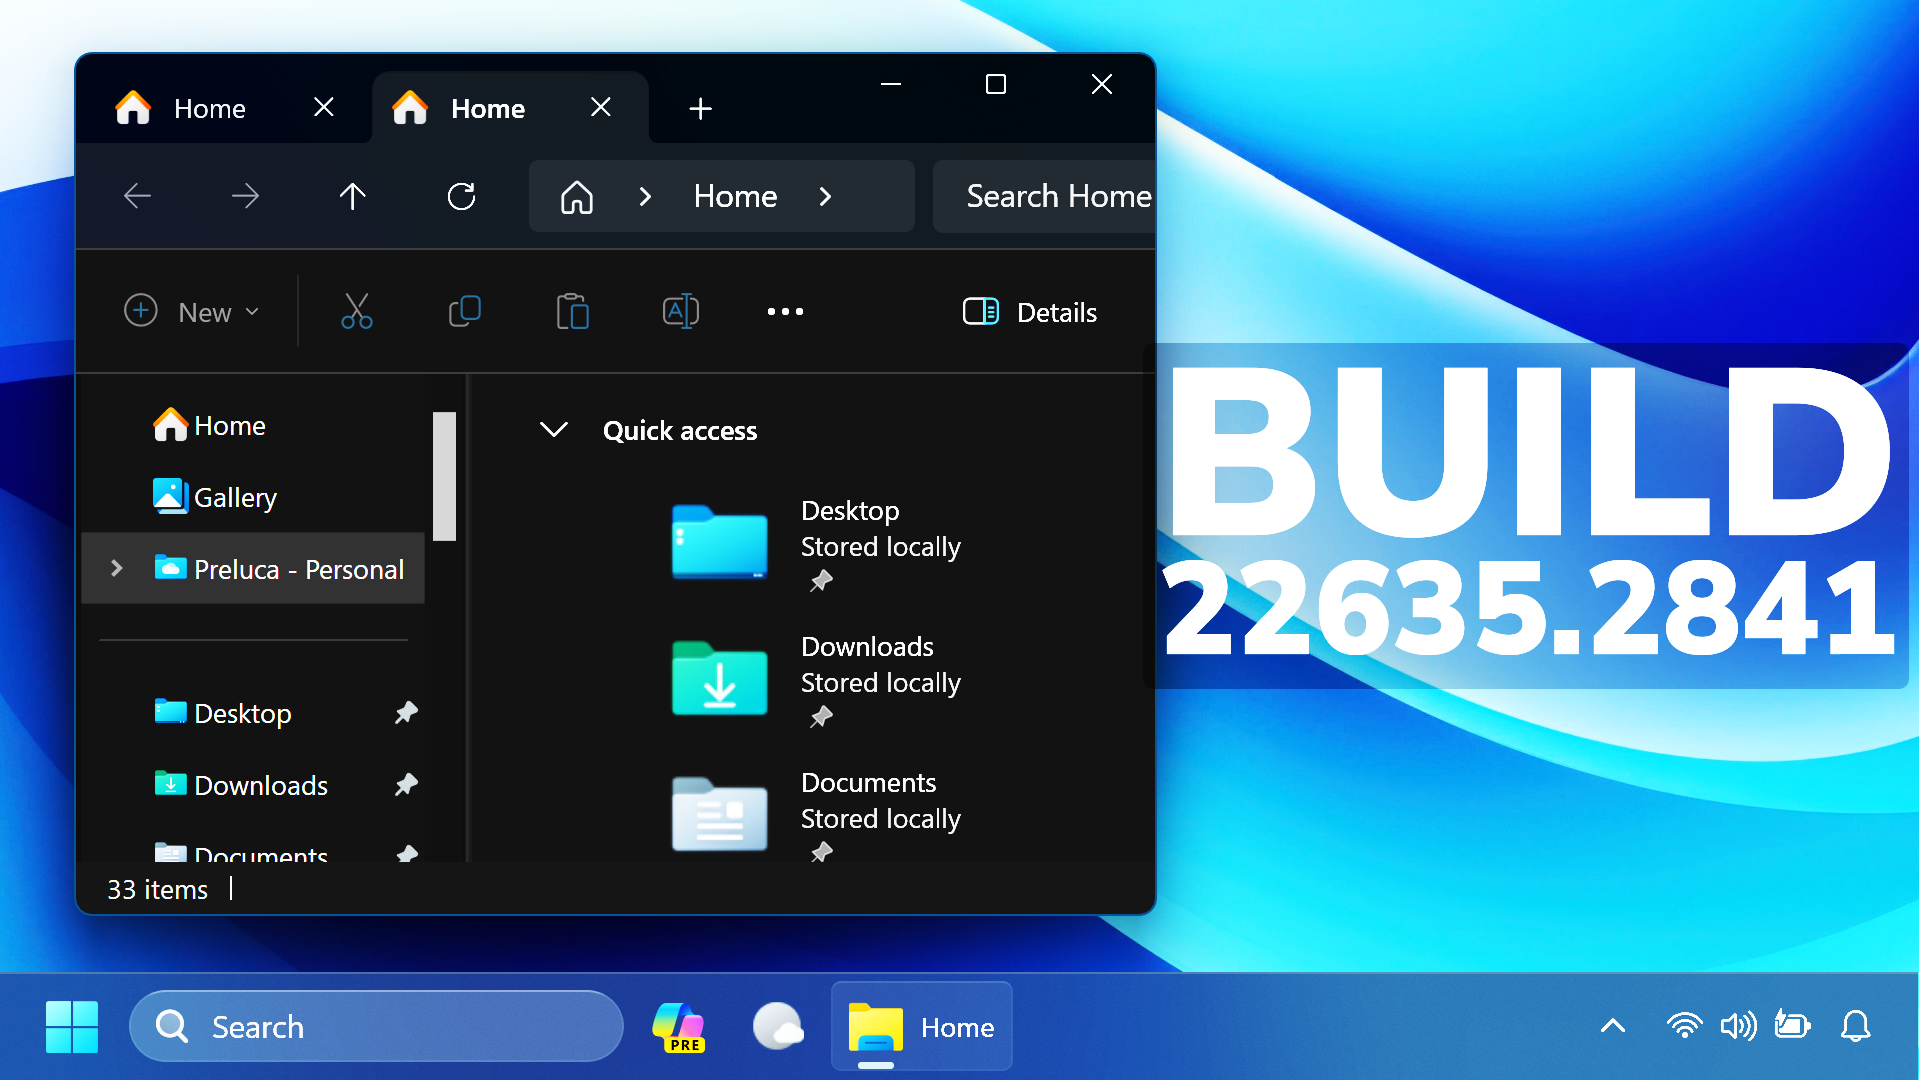Unpin Desktop from Quick access
This screenshot has height=1080, width=1919.
click(x=407, y=712)
